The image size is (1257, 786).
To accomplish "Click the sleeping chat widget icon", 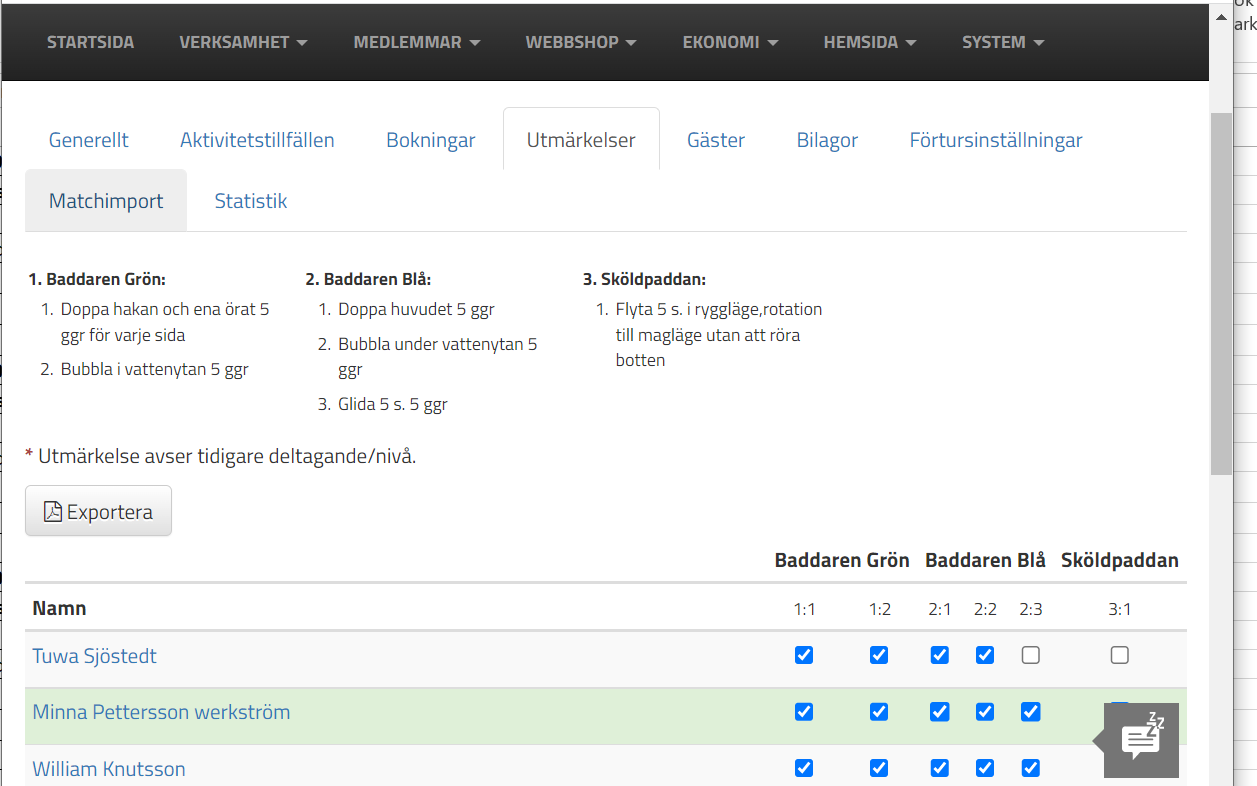I will tap(1141, 740).
